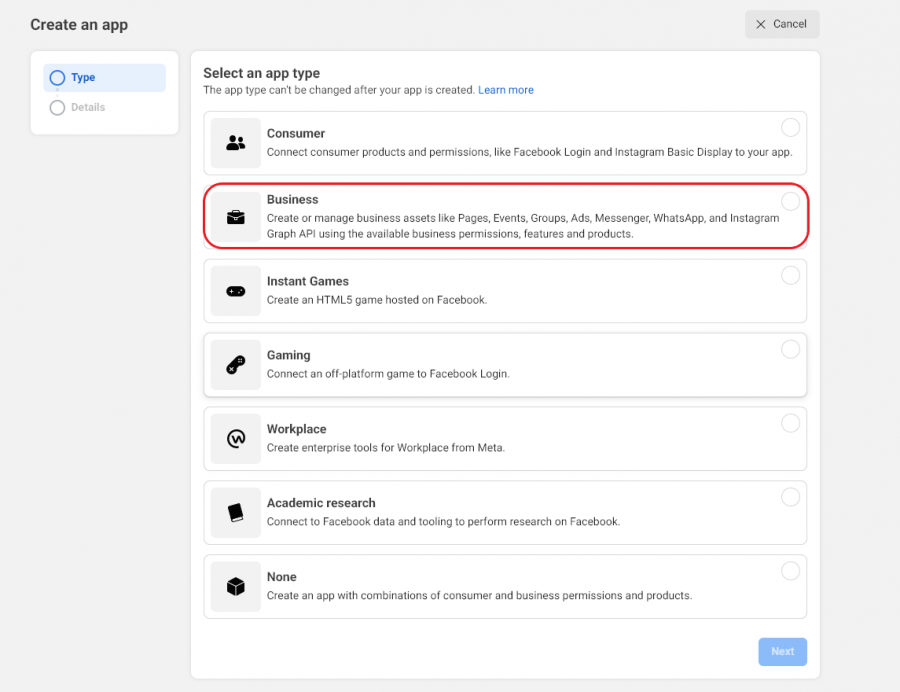Click the Academic research title text
Image resolution: width=900 pixels, height=692 pixels.
pyautogui.click(x=321, y=503)
